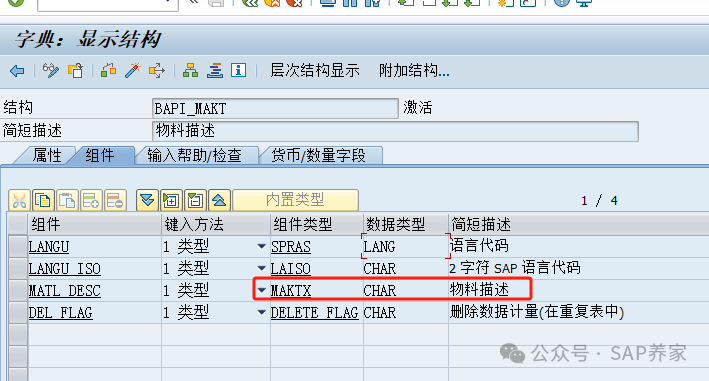Open typing method dropdown for LANGU row

click(261, 246)
